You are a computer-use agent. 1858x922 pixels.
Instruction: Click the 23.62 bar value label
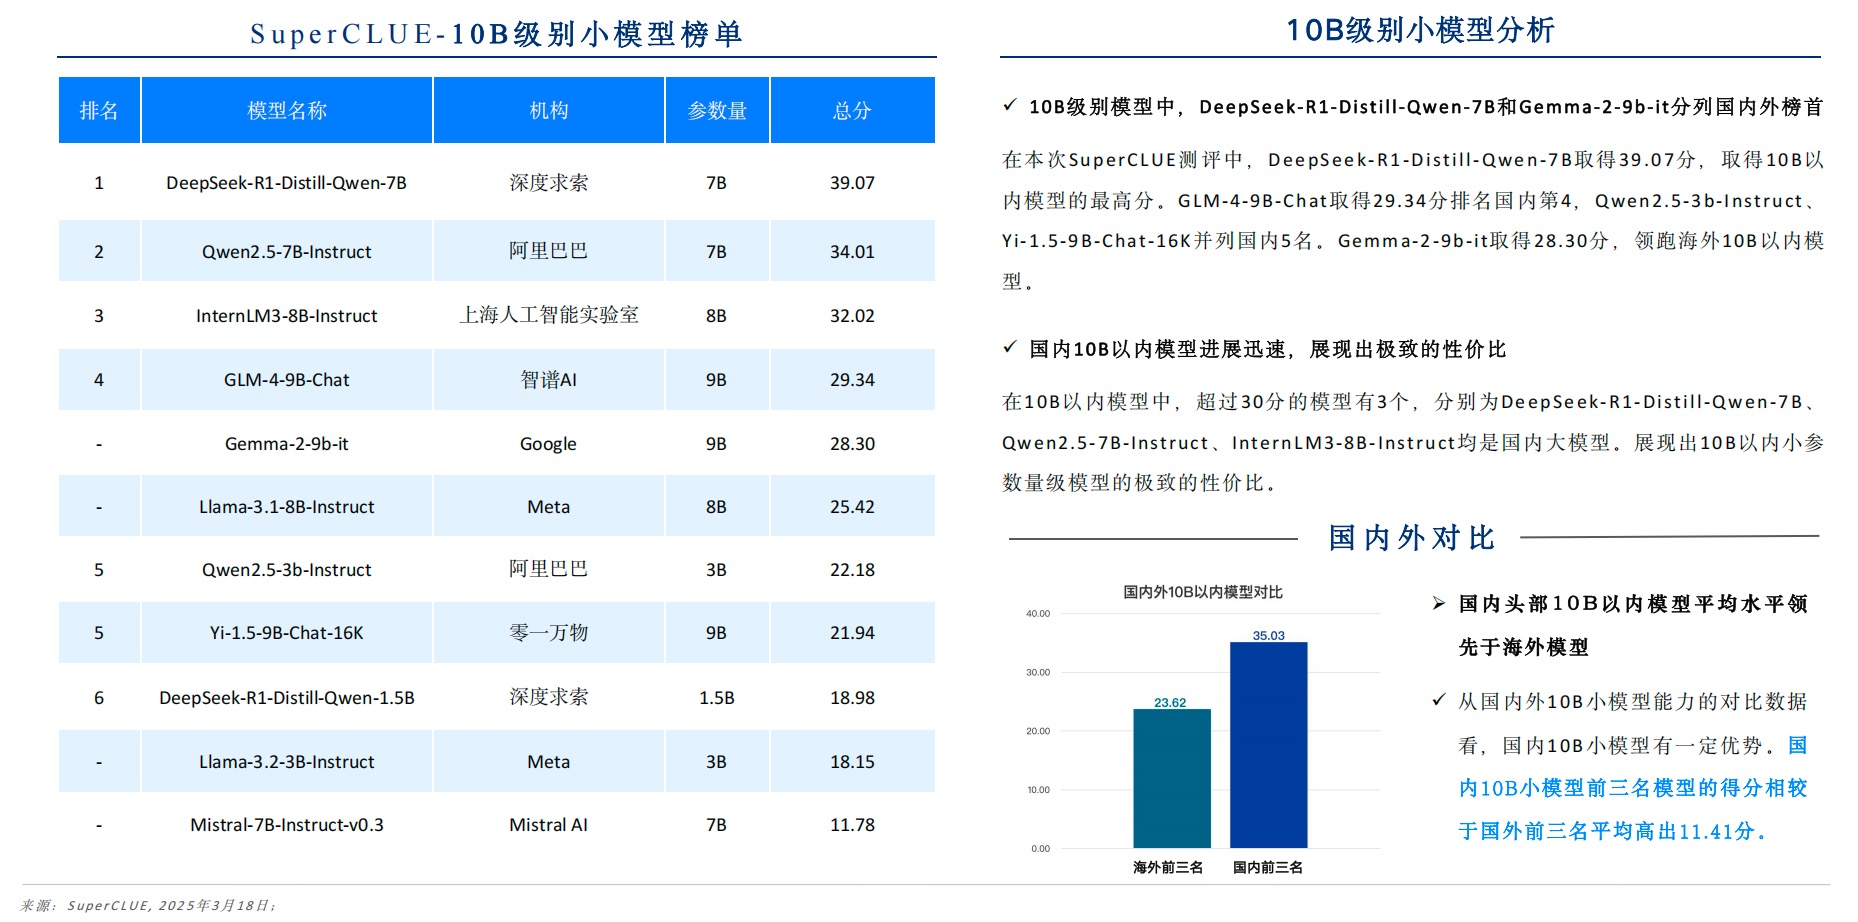(1170, 702)
